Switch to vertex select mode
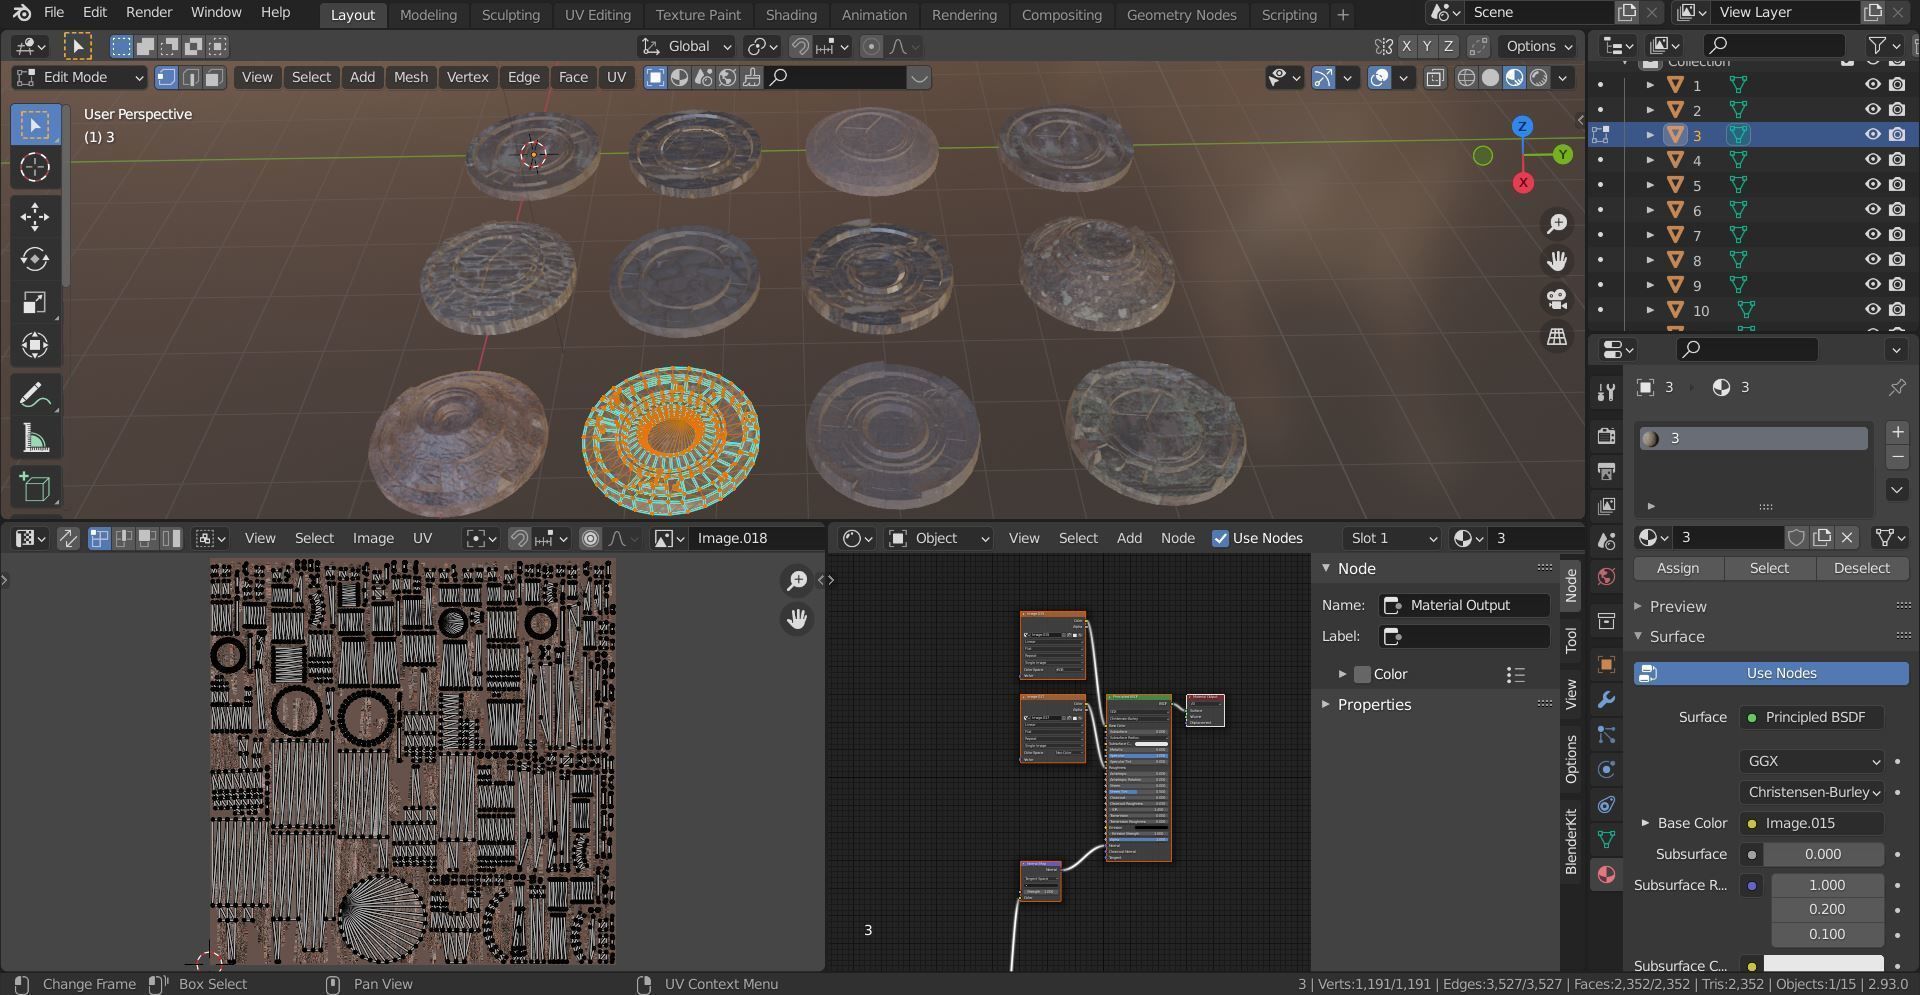The width and height of the screenshot is (1920, 995). [x=166, y=78]
